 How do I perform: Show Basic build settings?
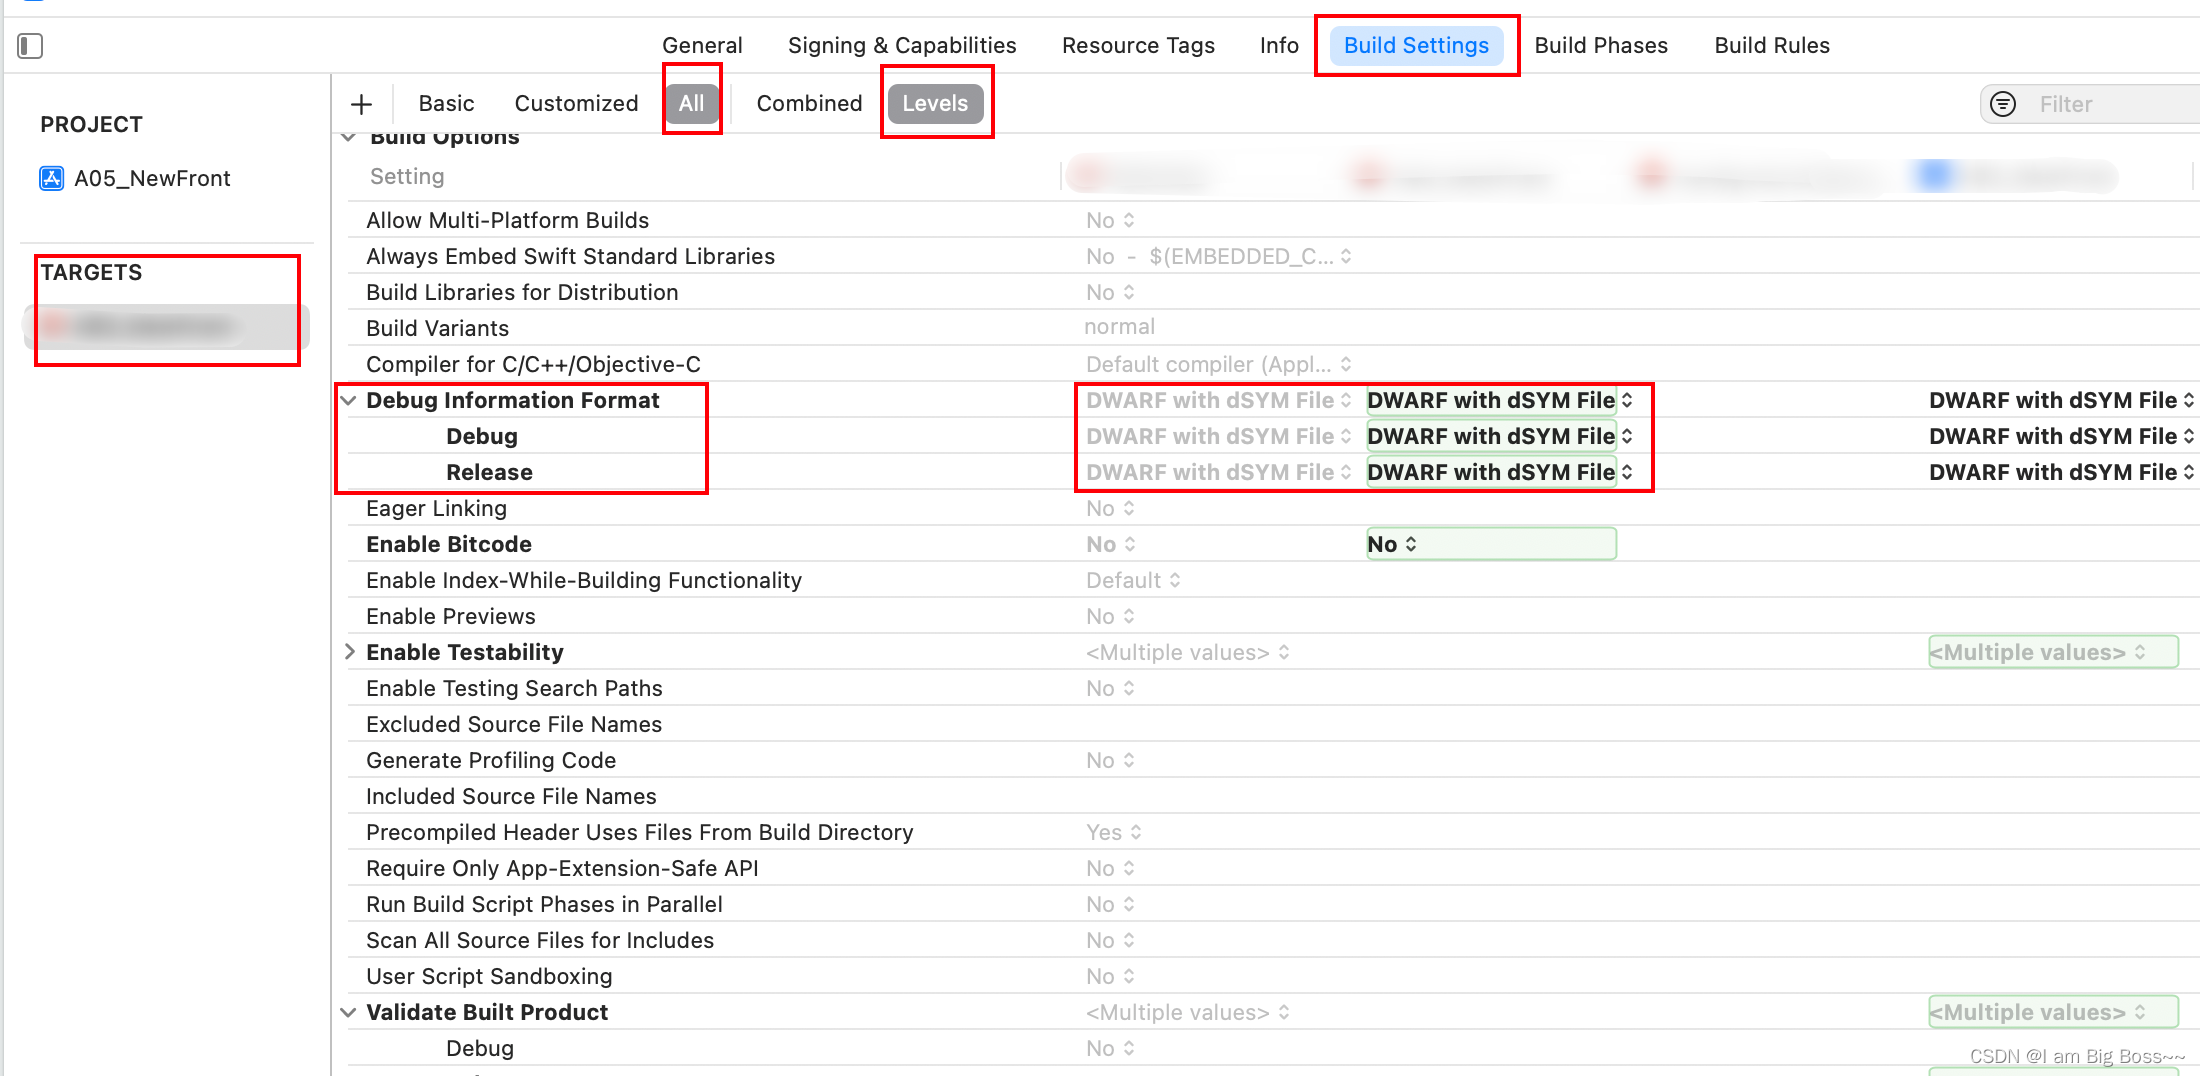click(x=446, y=104)
